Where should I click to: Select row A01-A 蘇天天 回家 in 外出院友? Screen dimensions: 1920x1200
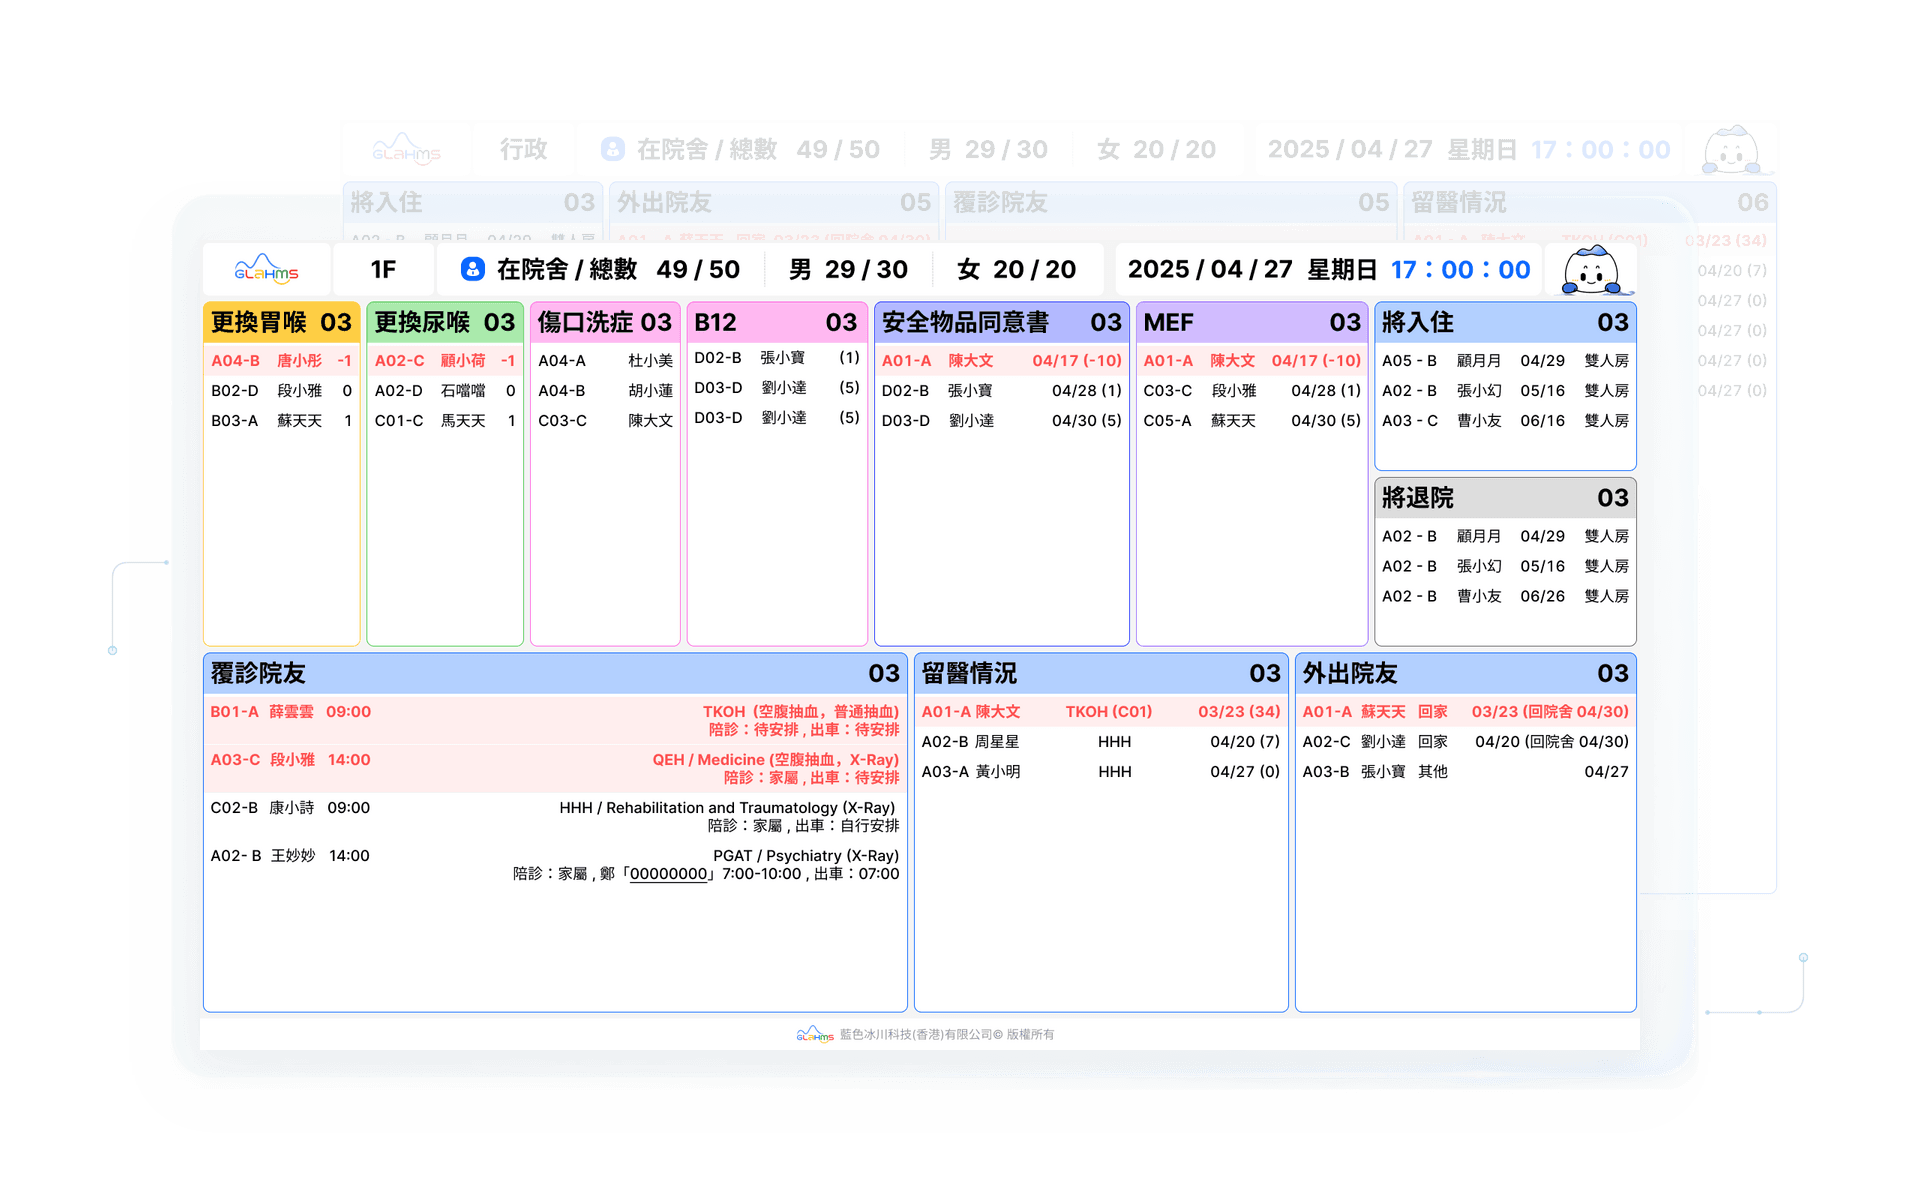click(1466, 712)
